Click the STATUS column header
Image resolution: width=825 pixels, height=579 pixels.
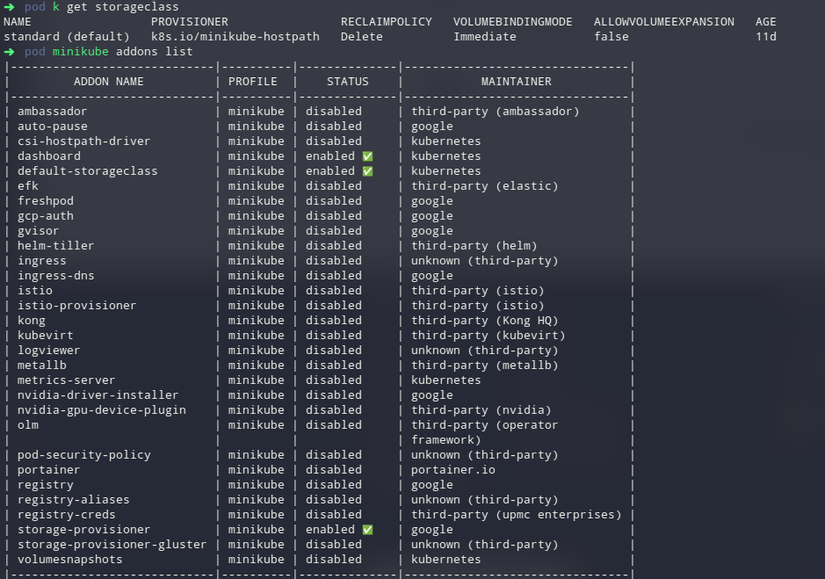click(x=347, y=82)
